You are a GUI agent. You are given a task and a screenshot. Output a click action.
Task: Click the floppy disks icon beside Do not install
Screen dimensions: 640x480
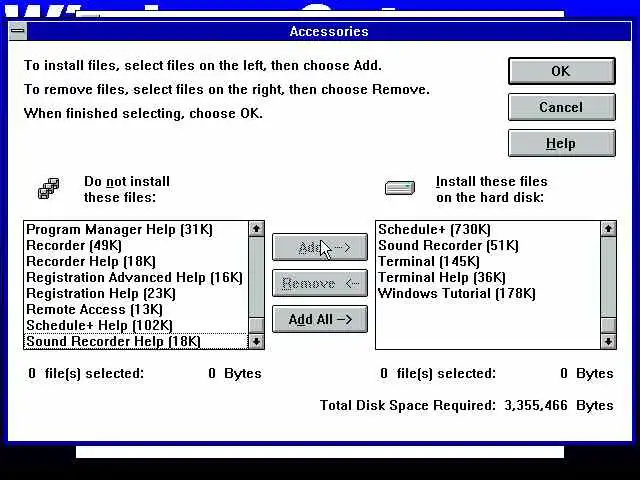[x=49, y=189]
